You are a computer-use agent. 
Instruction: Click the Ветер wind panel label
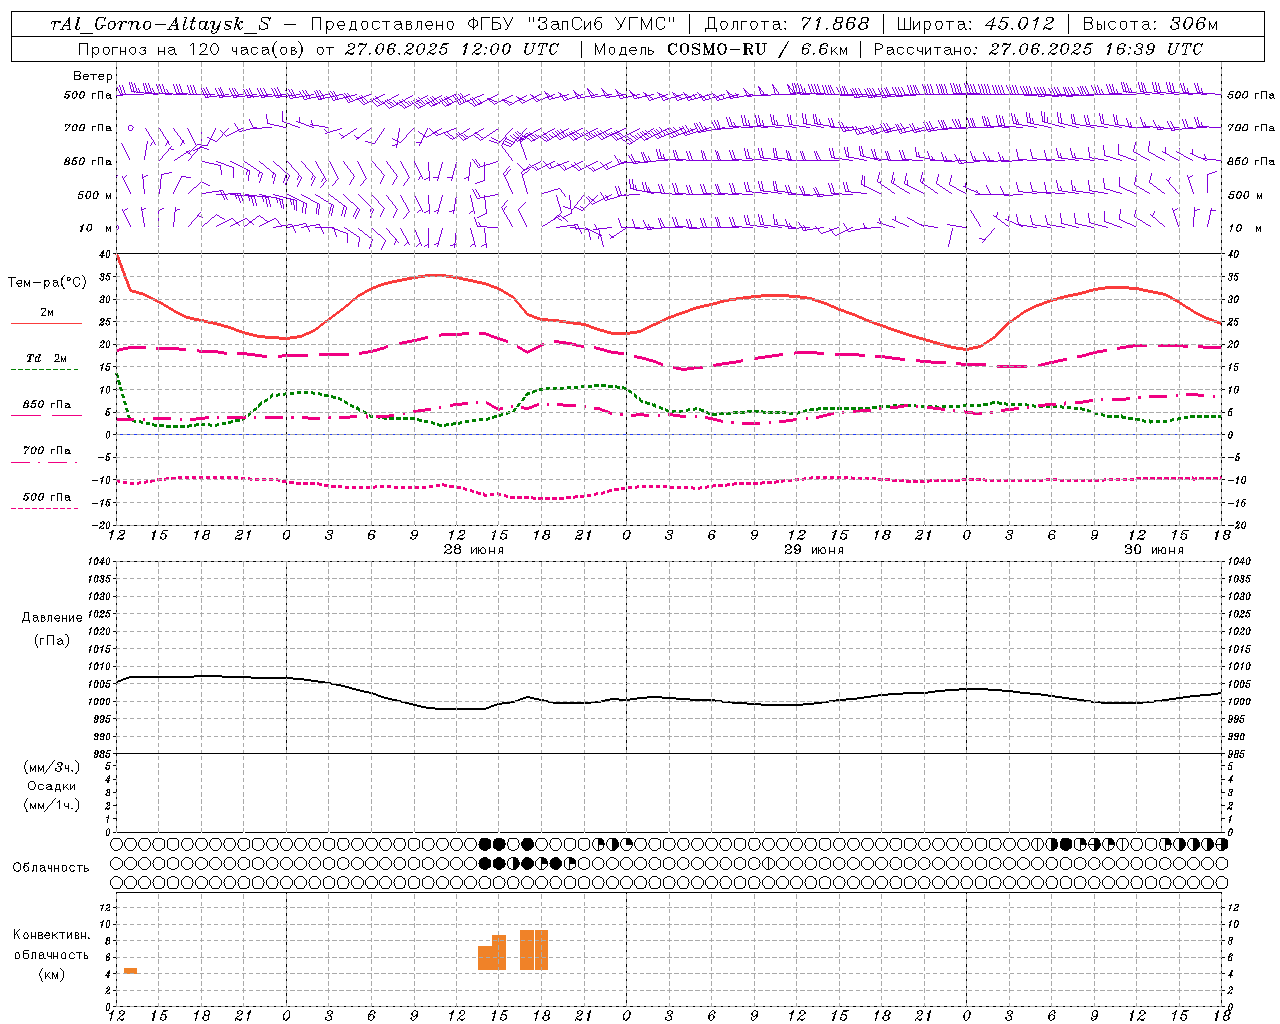pos(92,76)
